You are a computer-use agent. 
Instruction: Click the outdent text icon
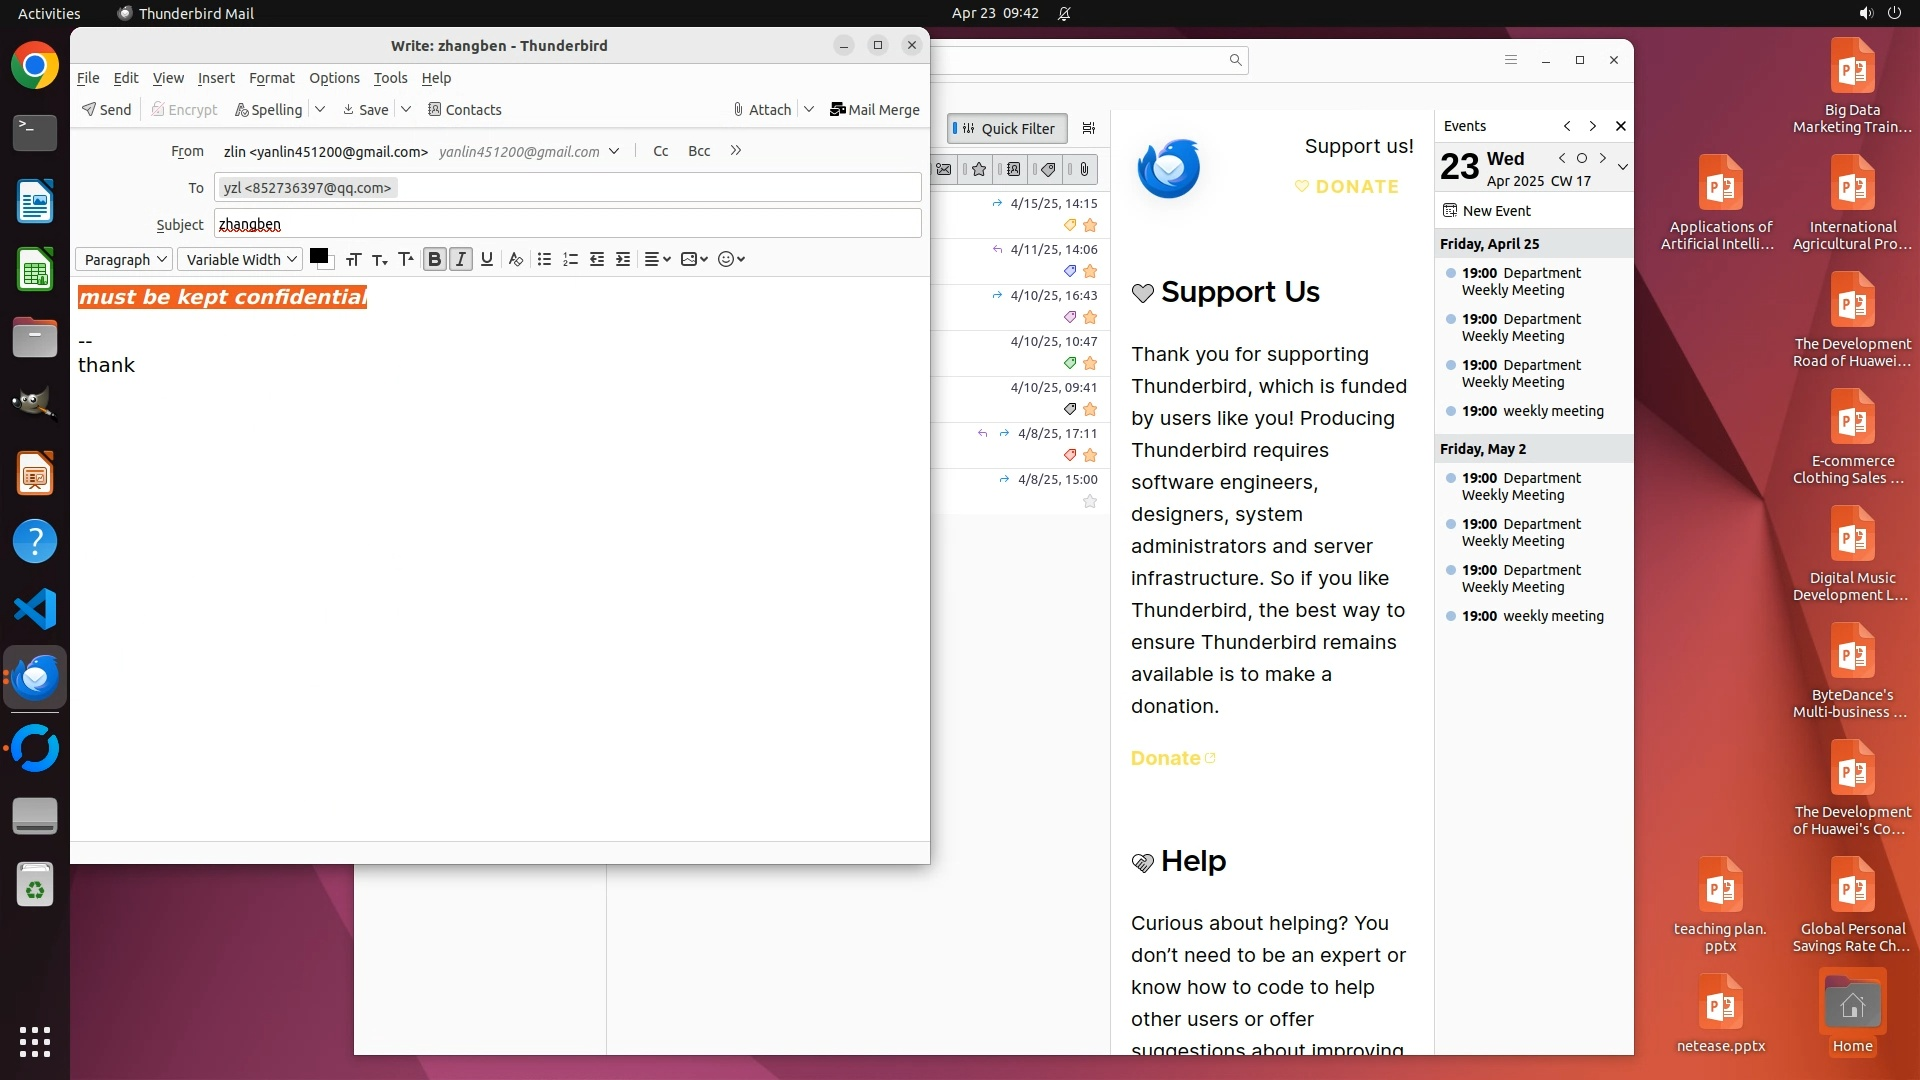coord(597,260)
